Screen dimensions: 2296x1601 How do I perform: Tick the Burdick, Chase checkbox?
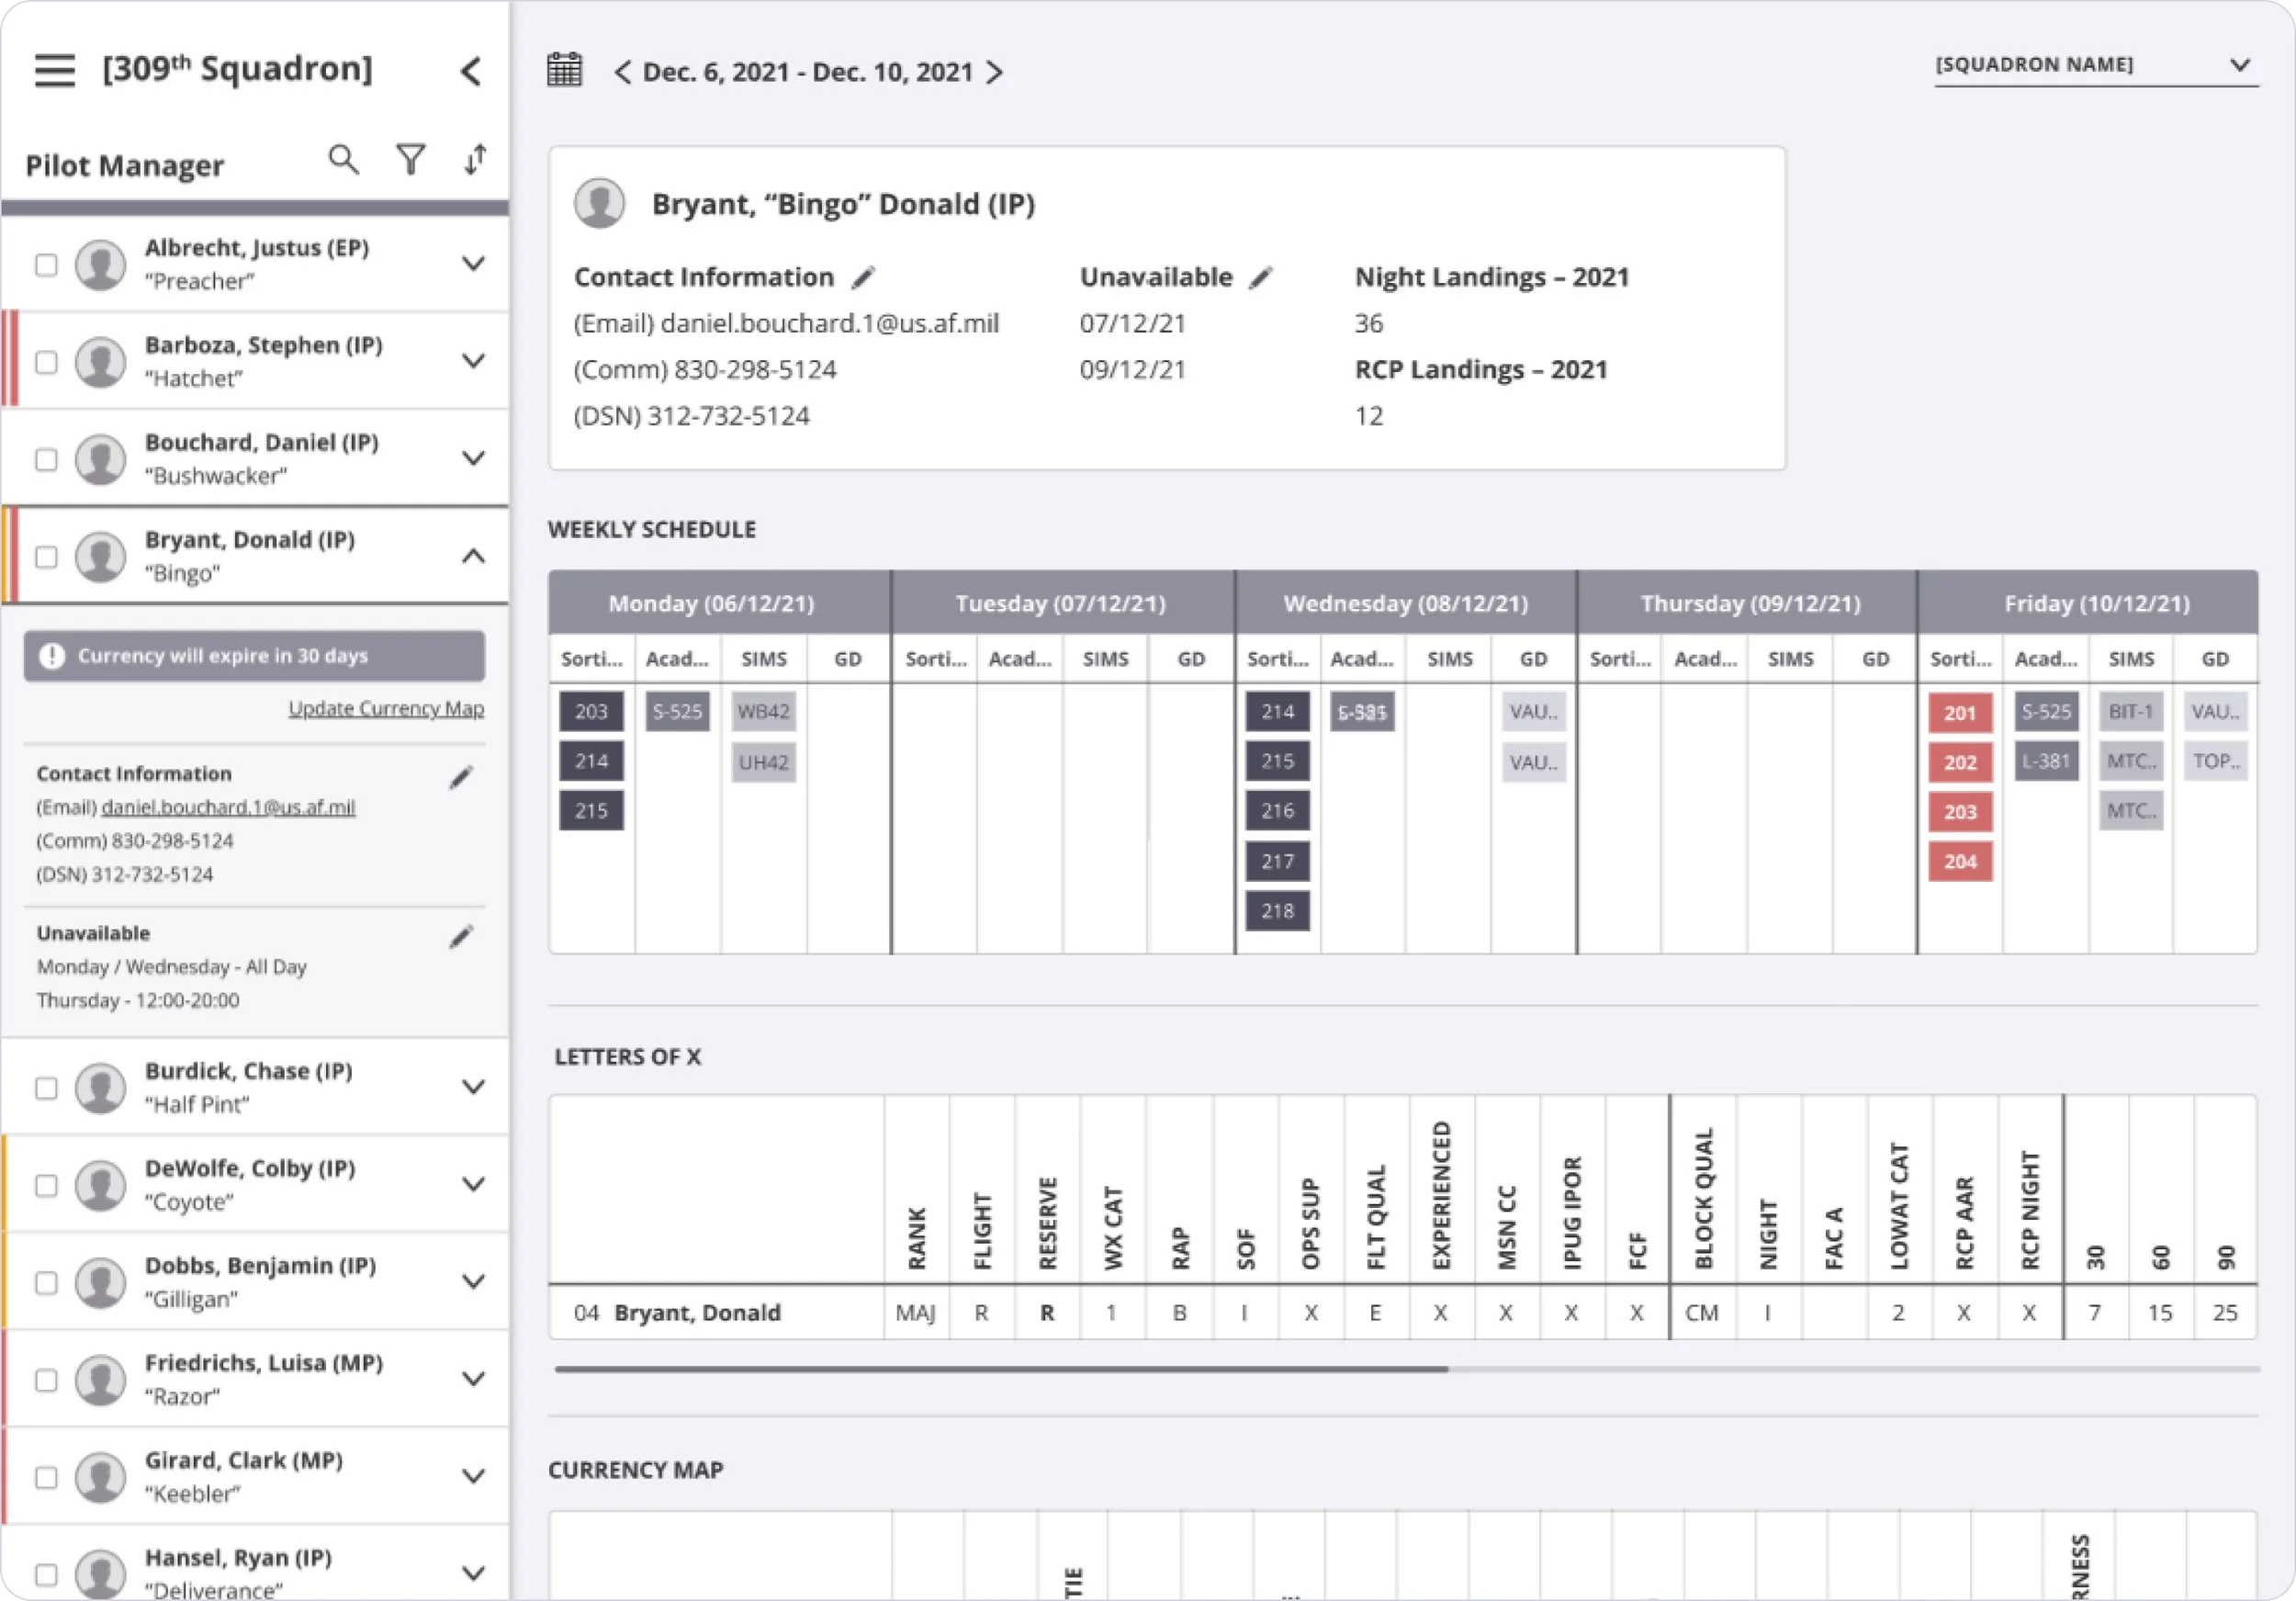(x=46, y=1087)
